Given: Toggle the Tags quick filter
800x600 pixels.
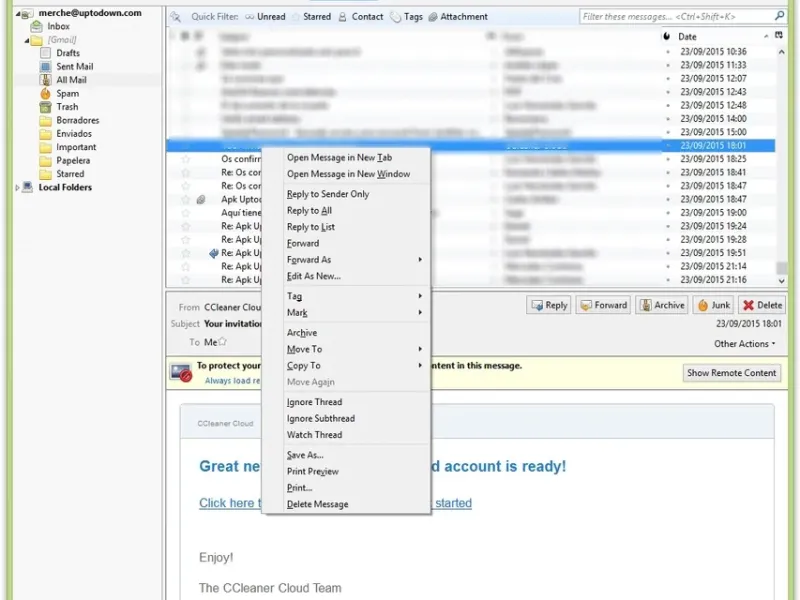Looking at the screenshot, I should [407, 17].
